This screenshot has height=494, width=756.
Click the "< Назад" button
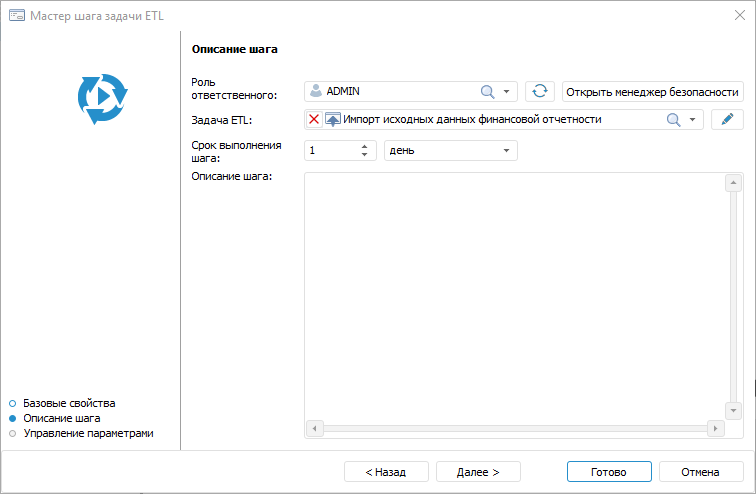pyautogui.click(x=386, y=472)
